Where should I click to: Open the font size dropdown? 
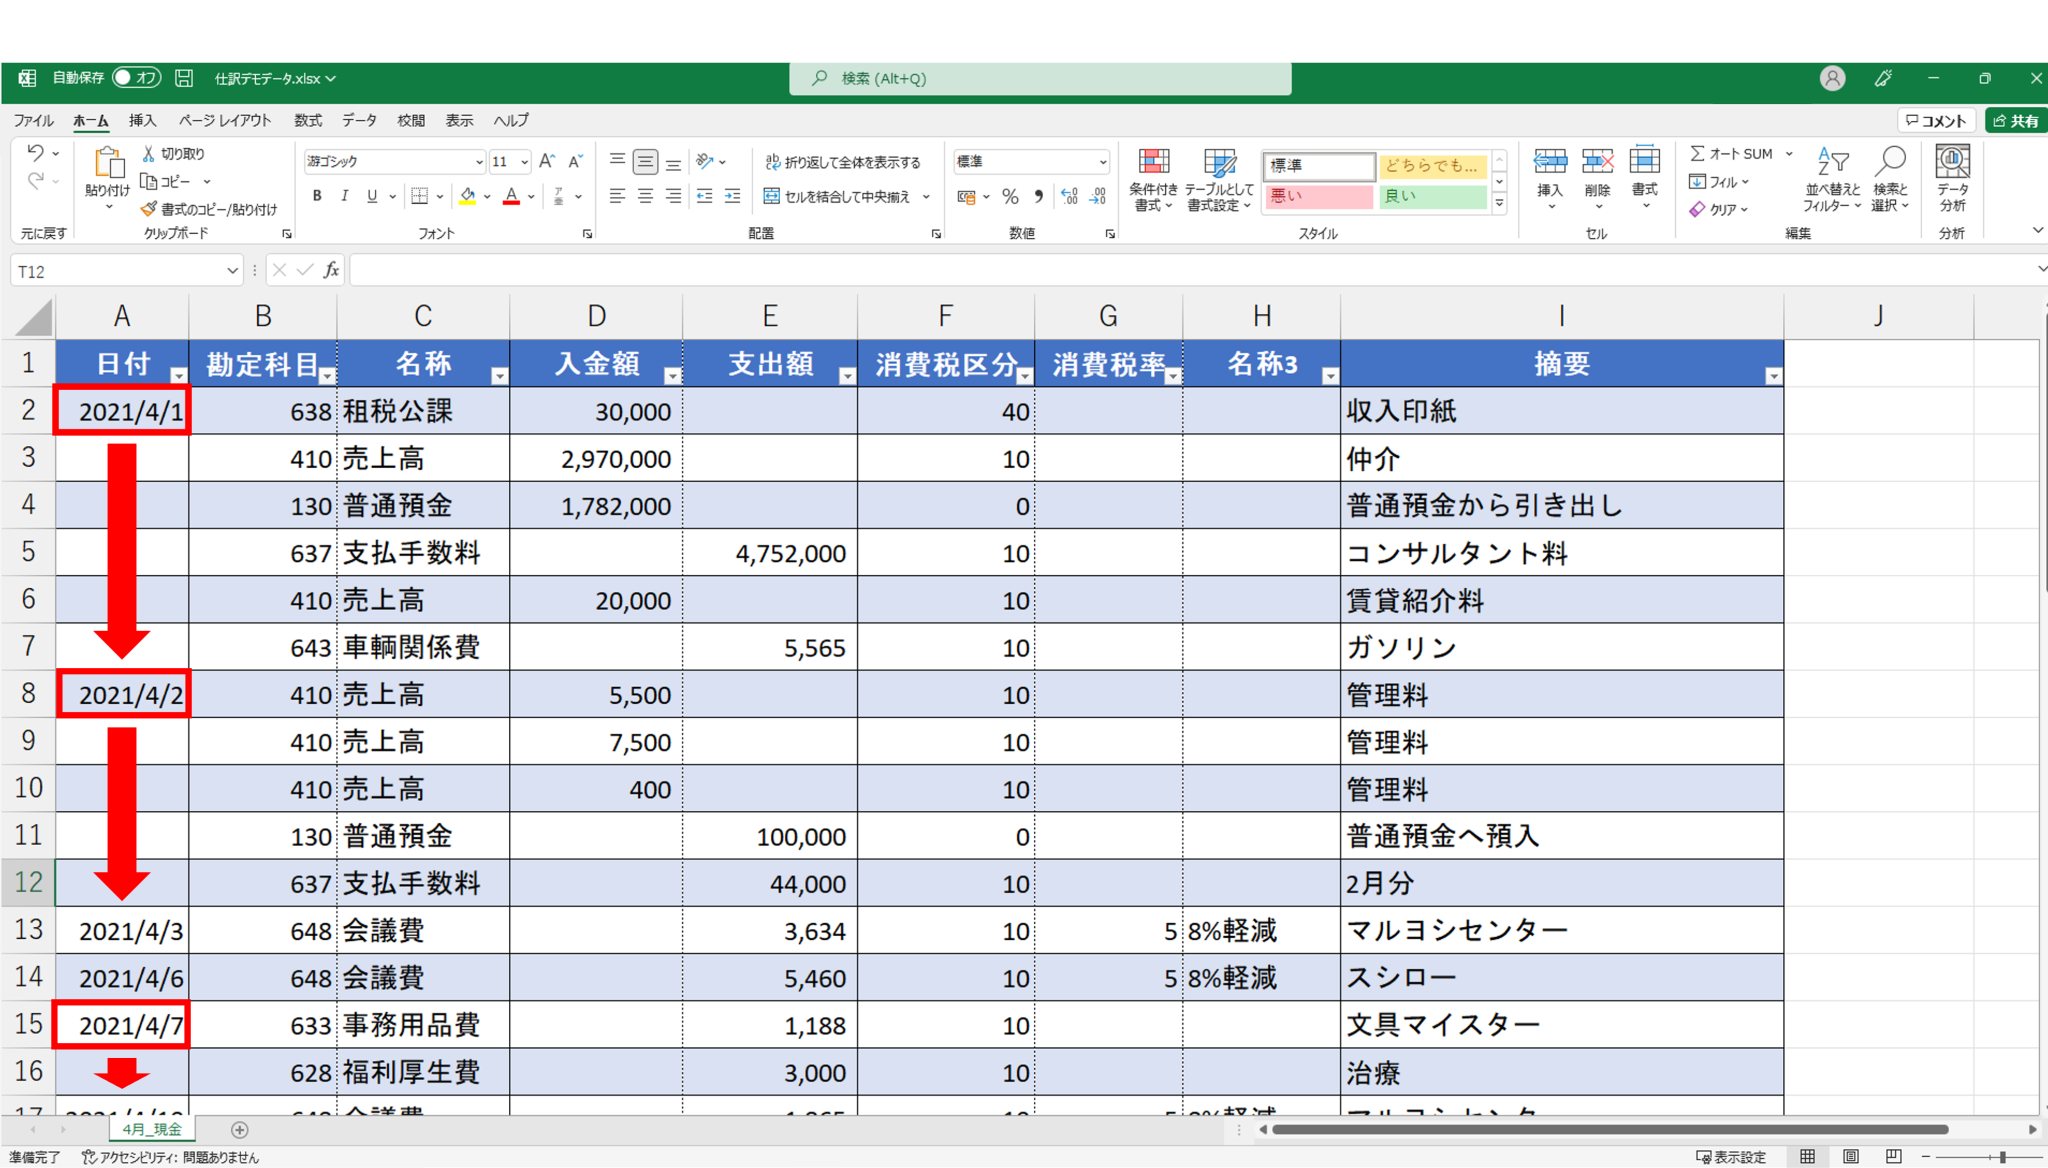click(x=524, y=162)
